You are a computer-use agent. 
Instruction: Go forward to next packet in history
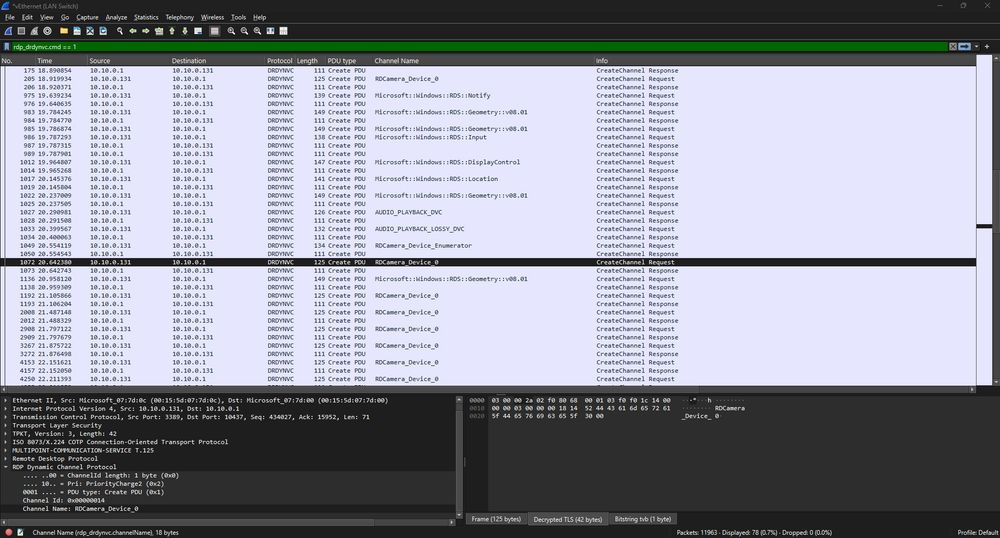coord(146,31)
